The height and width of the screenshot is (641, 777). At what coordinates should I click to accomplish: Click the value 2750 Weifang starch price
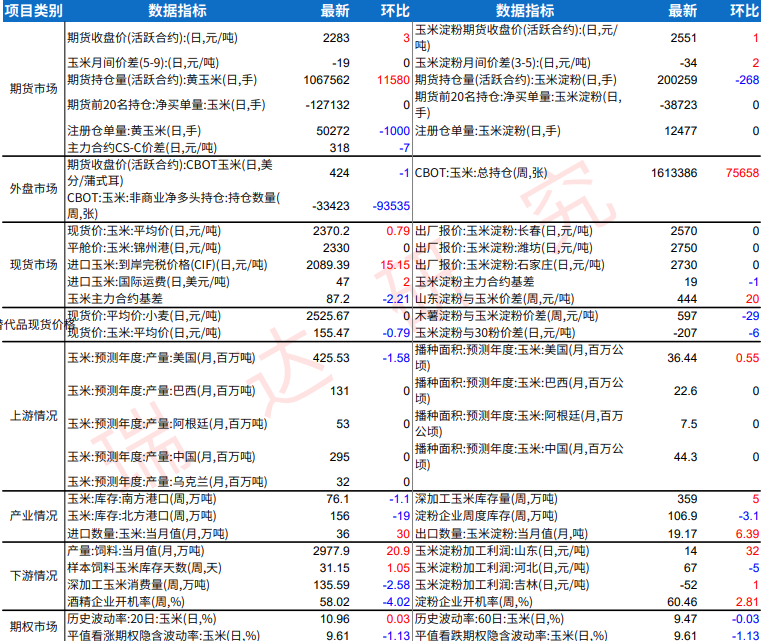coord(683,248)
